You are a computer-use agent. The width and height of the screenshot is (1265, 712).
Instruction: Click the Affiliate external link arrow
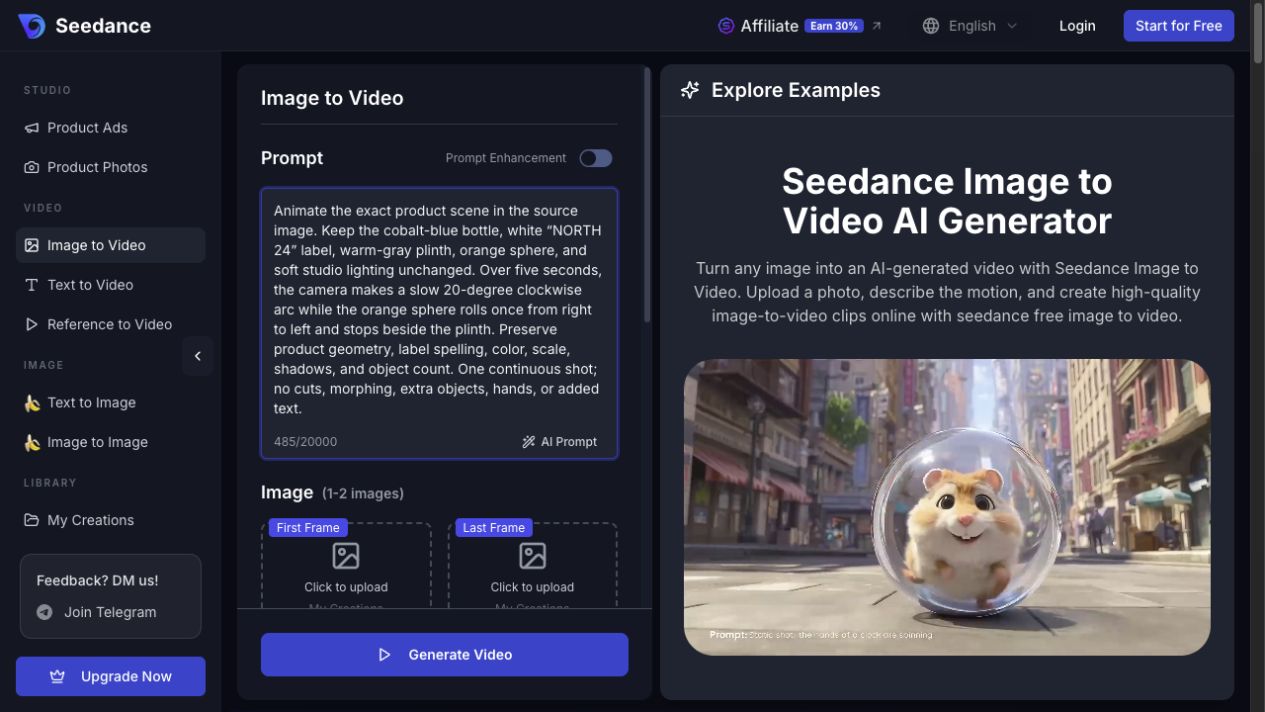[x=877, y=26]
